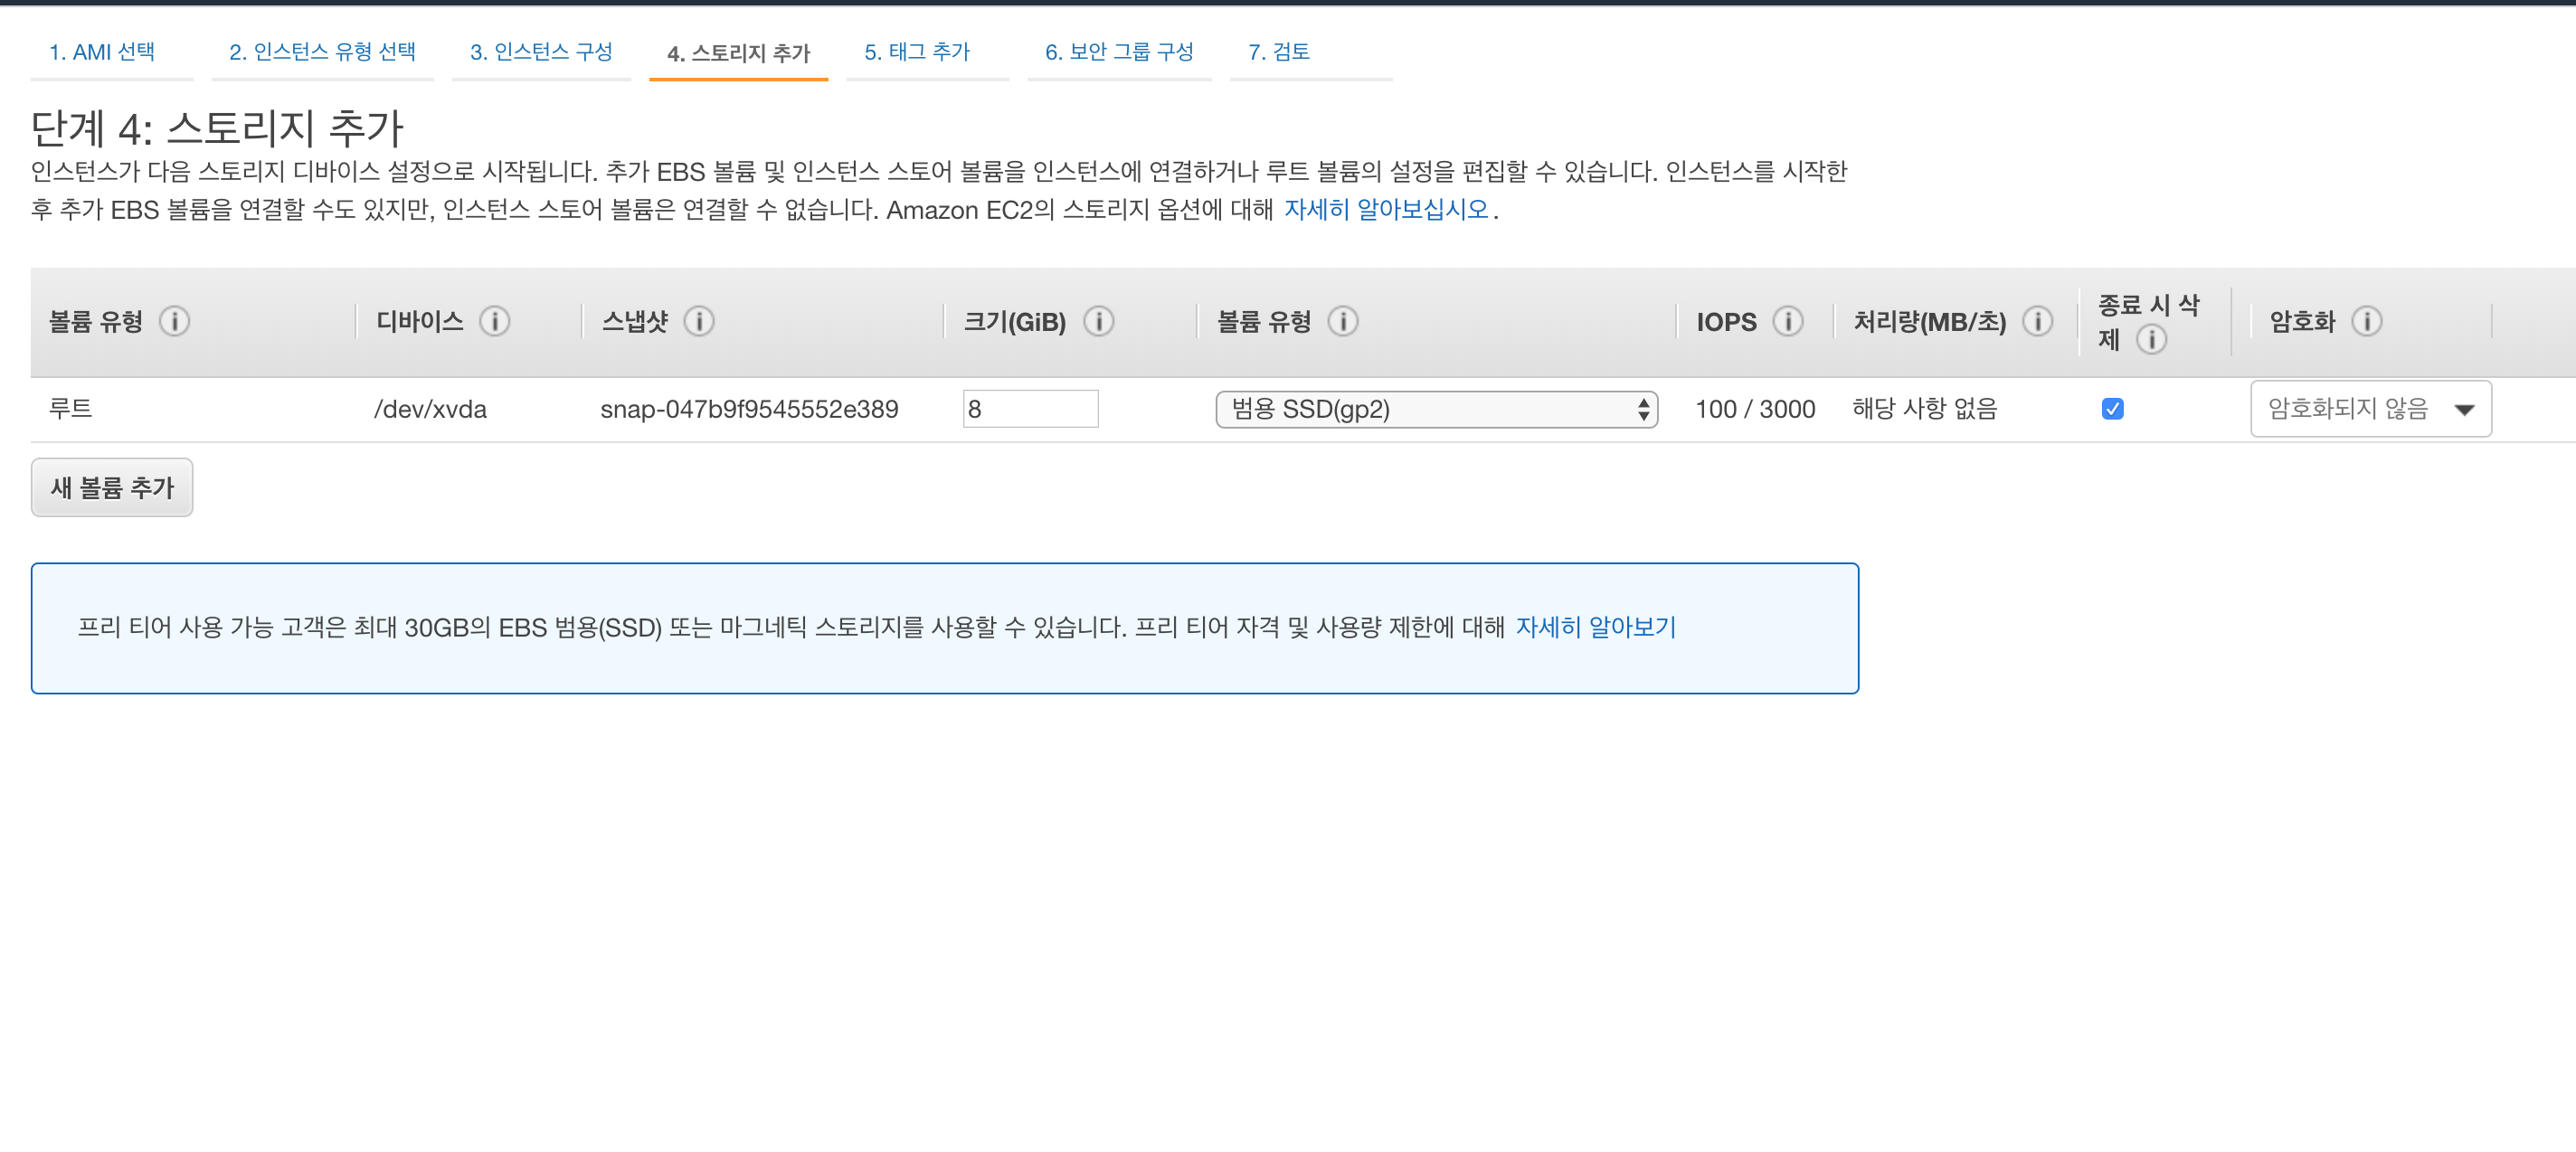
Task: Click the size GiB input field
Action: pyautogui.click(x=1029, y=409)
